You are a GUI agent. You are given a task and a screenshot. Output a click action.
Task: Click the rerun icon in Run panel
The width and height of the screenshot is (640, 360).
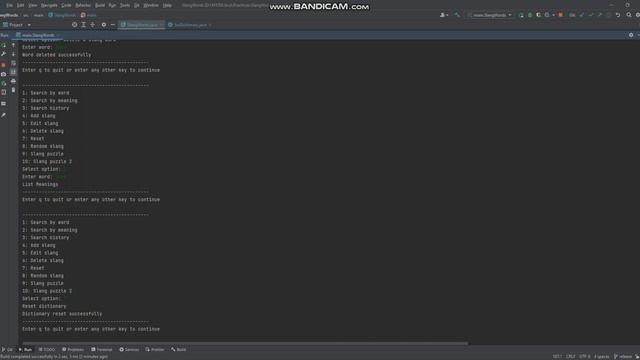(4, 45)
